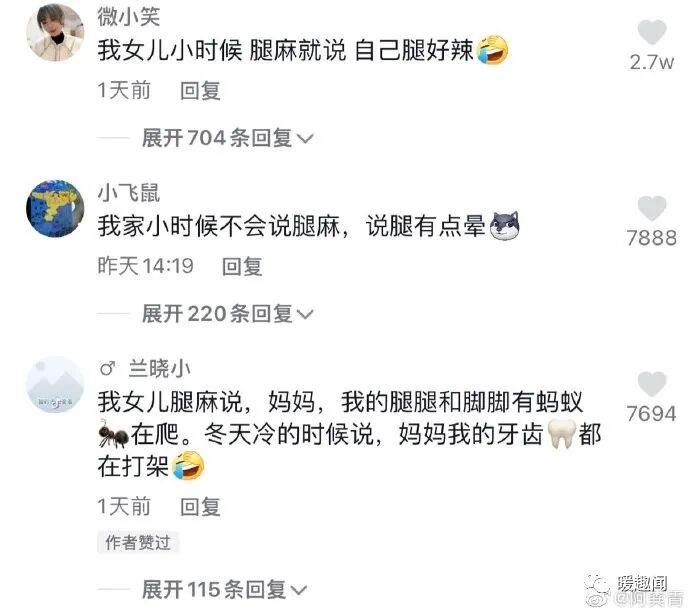Open 小飞鼠's profile avatar

pyautogui.click(x=55, y=208)
